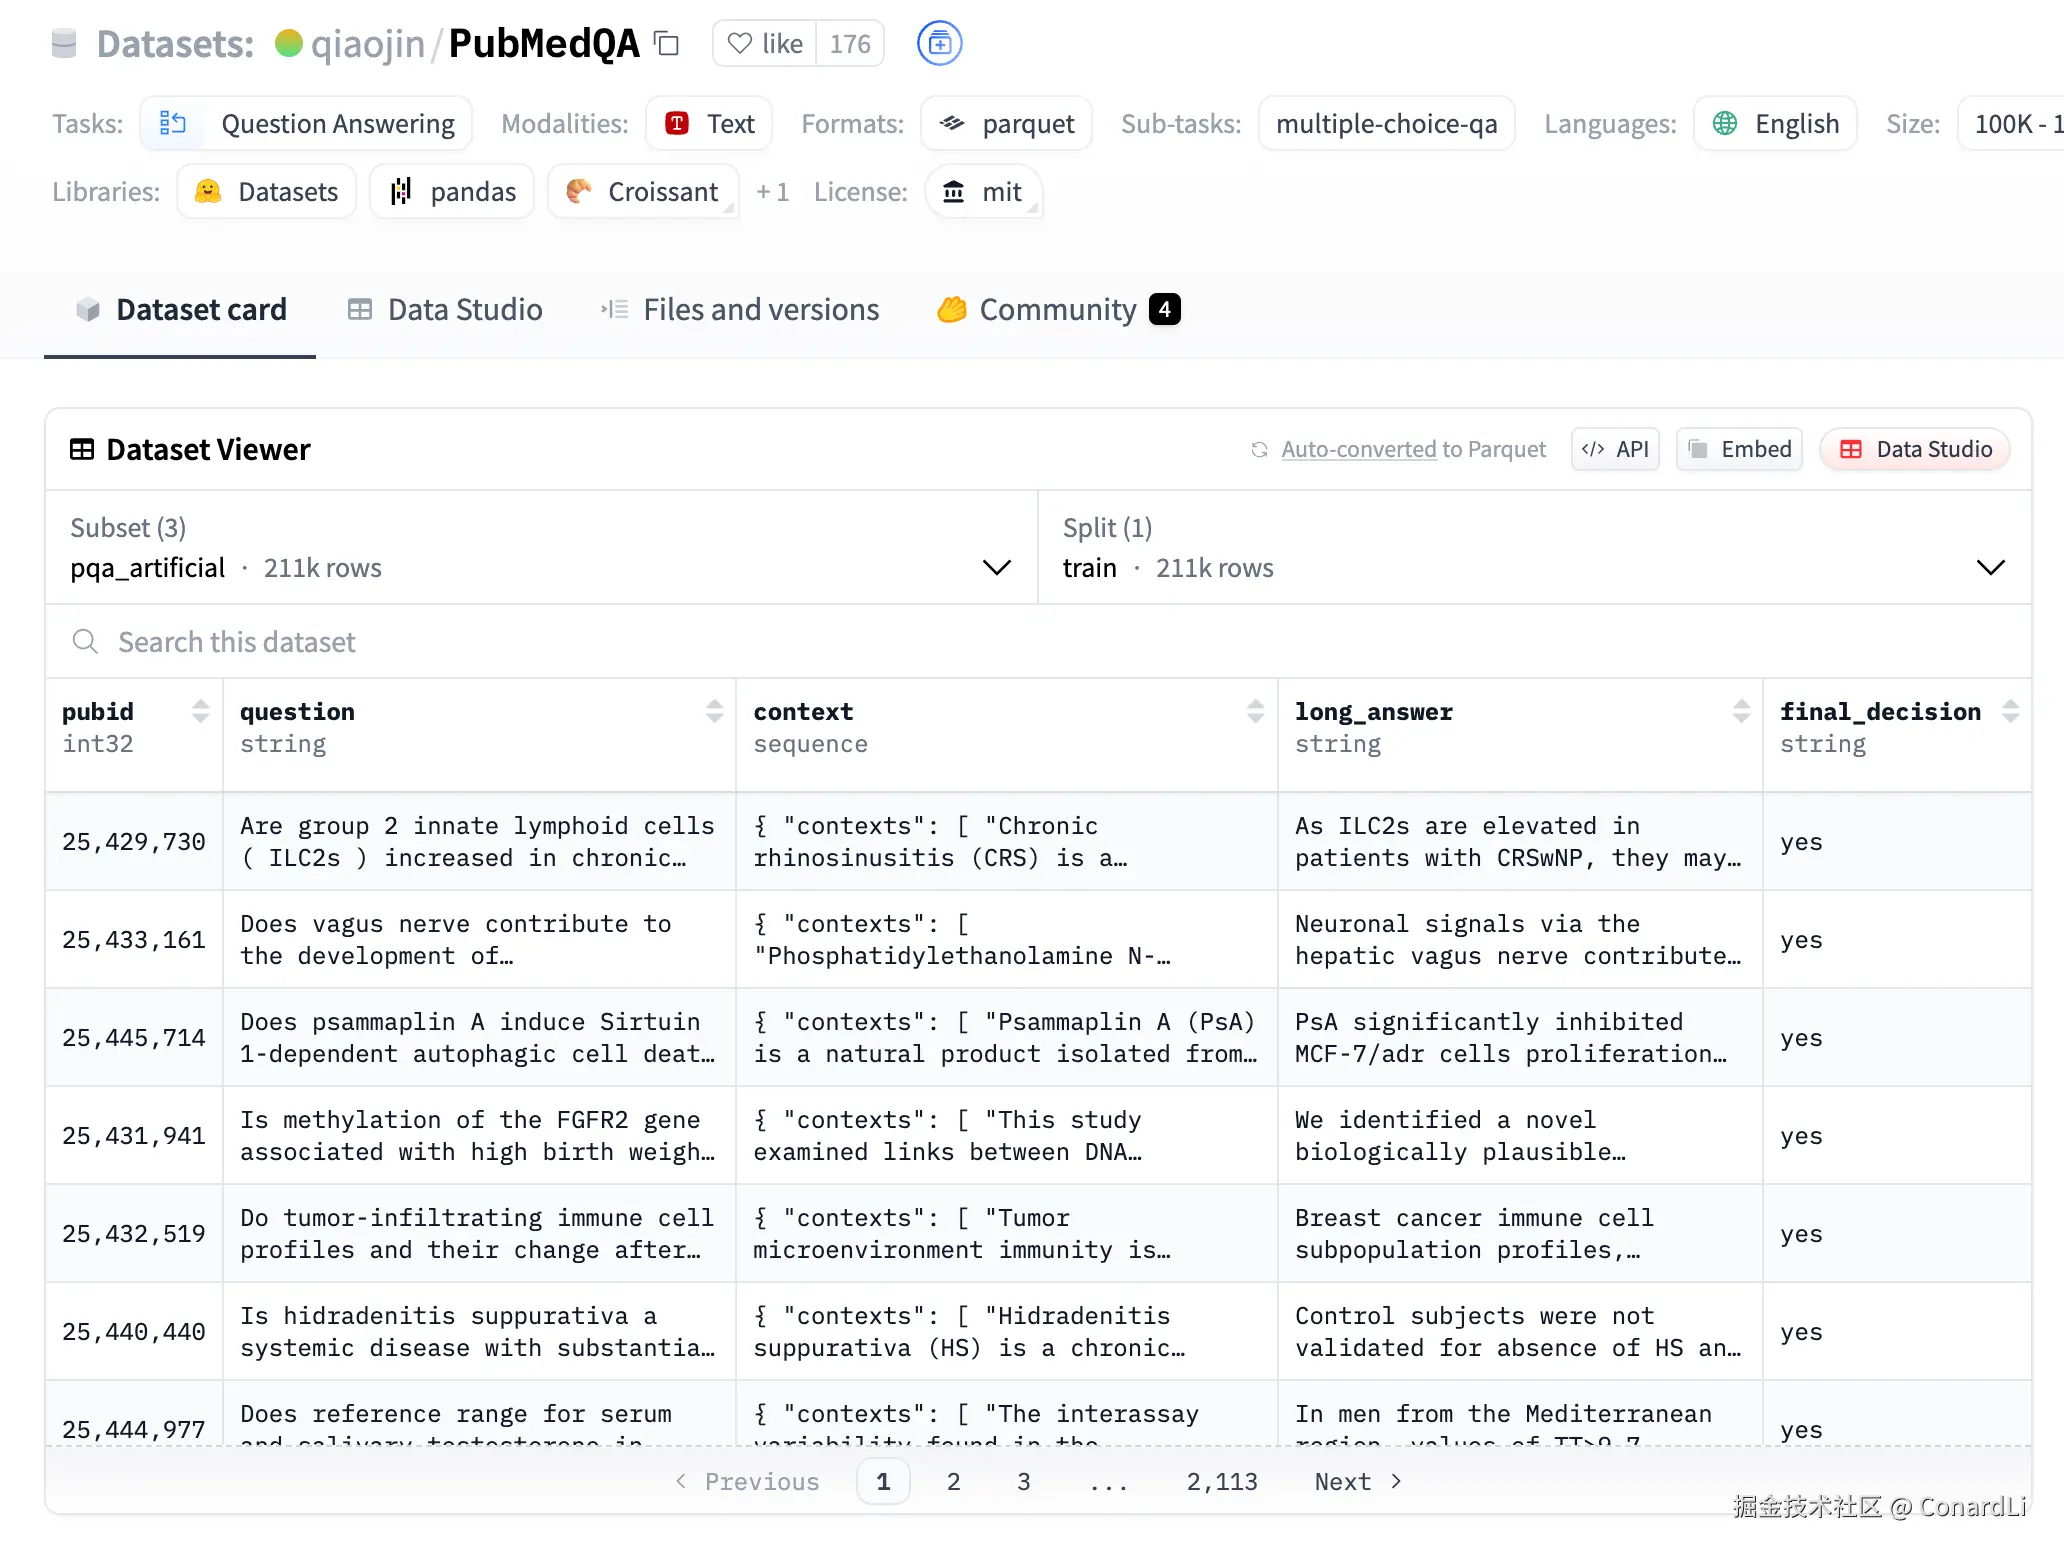The width and height of the screenshot is (2064, 1558).
Task: Toggle sorting on the question column
Action: point(714,711)
